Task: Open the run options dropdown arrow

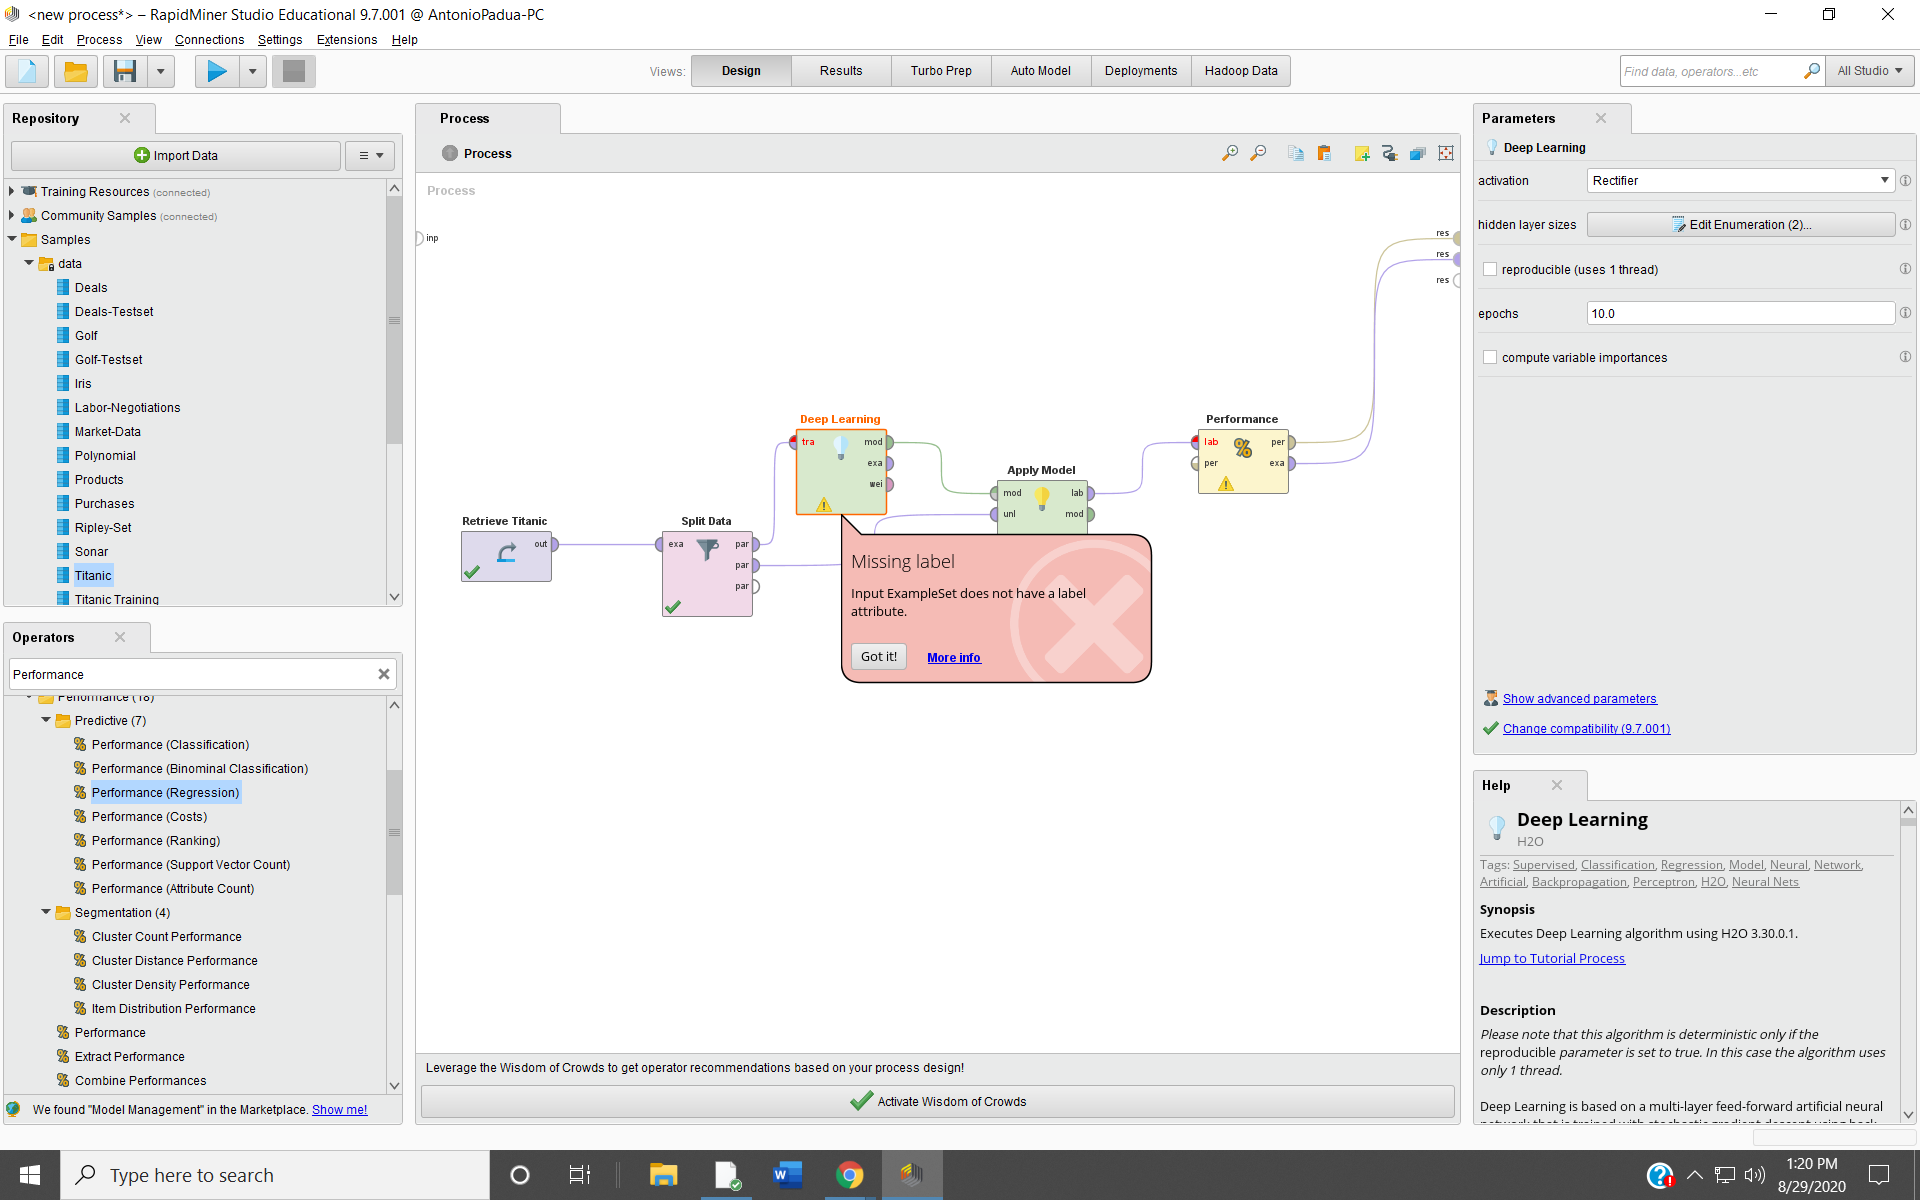Action: pyautogui.click(x=252, y=71)
